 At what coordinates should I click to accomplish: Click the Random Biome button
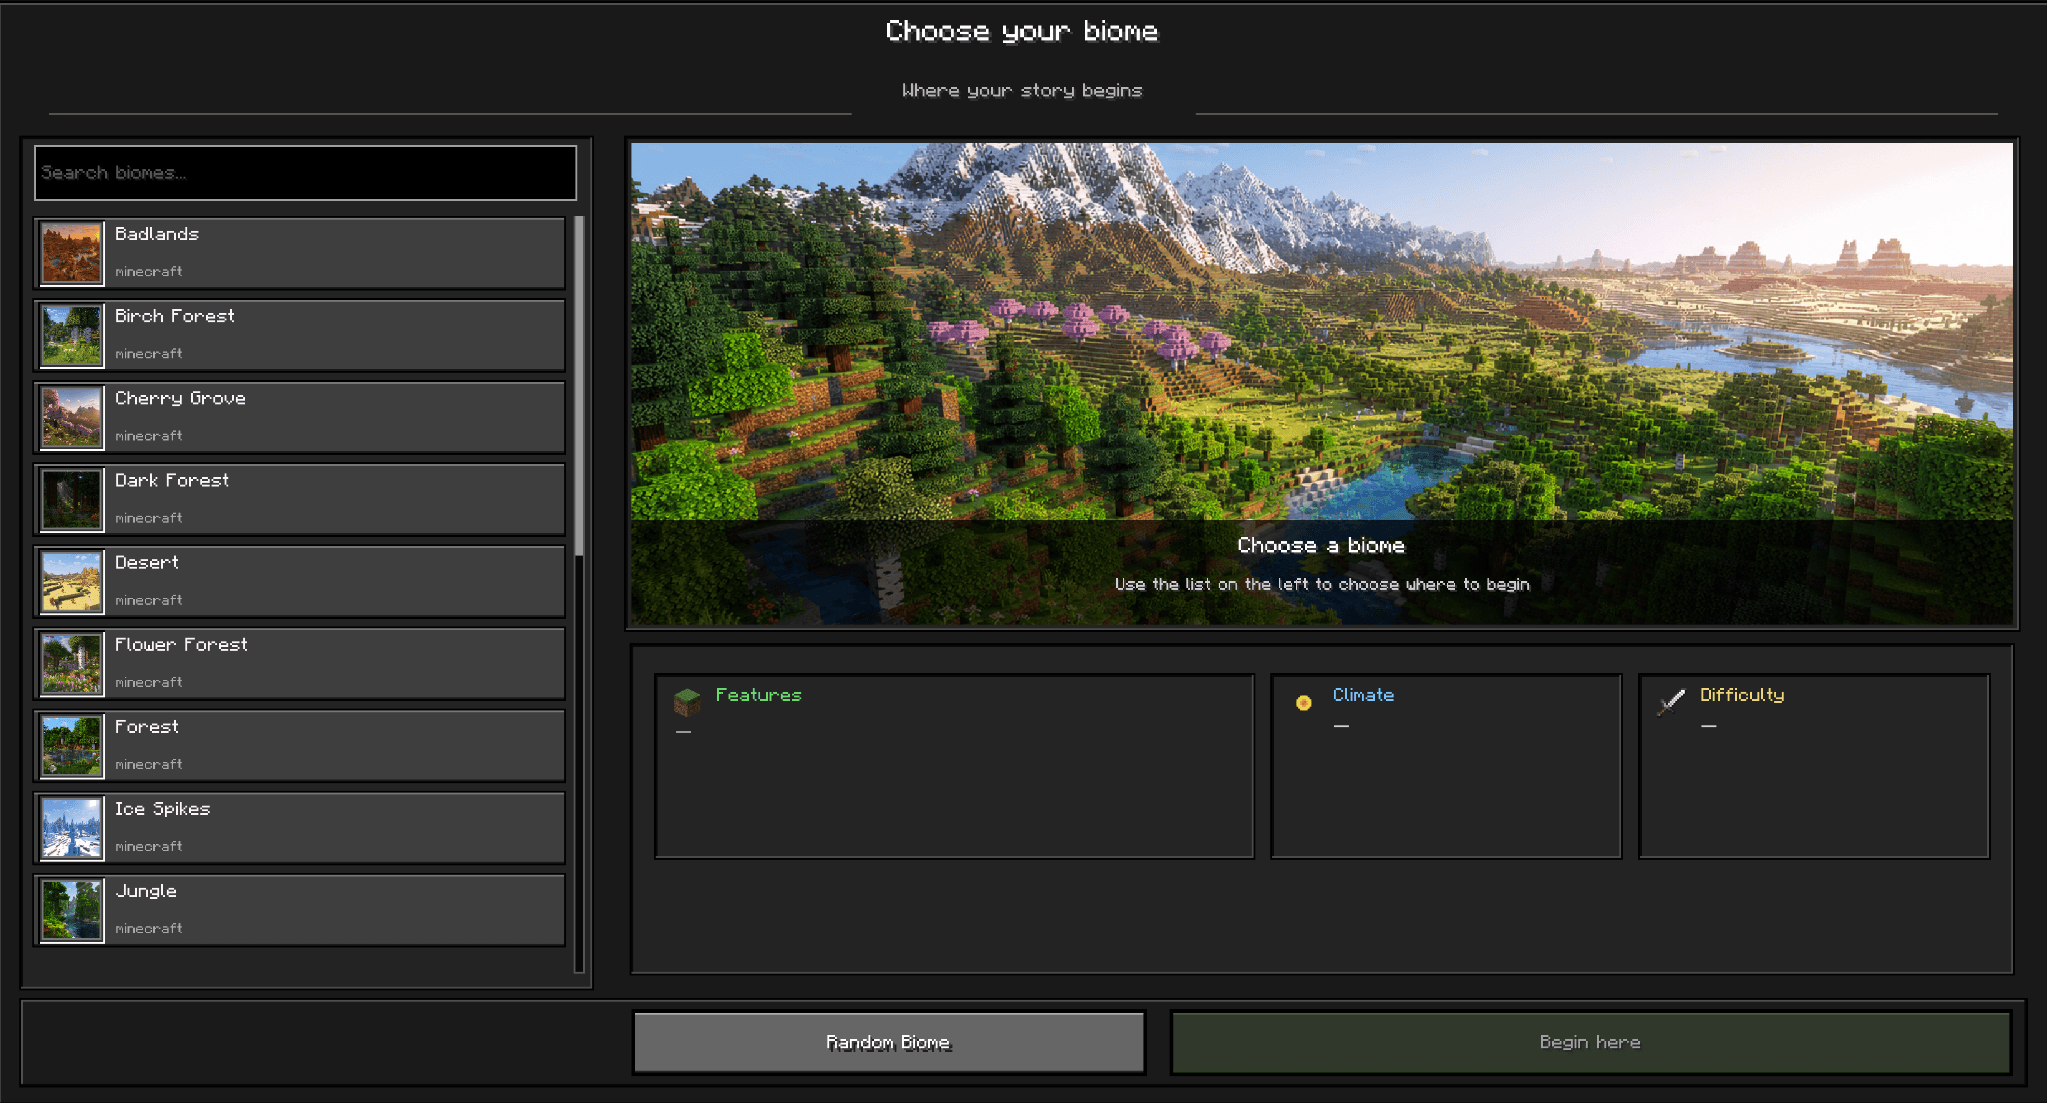point(889,1042)
